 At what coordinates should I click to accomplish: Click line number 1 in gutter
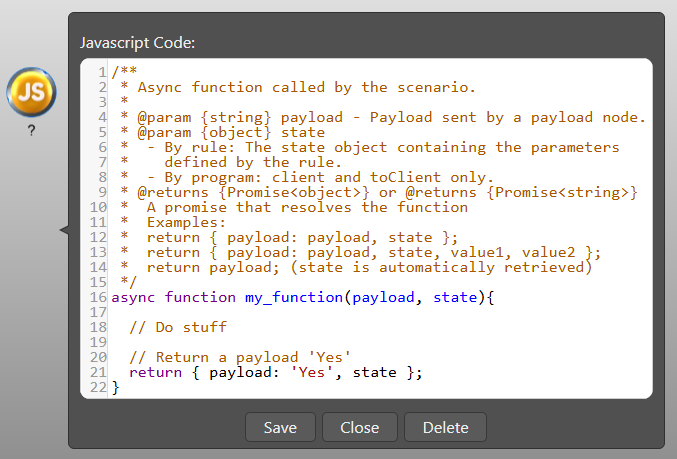[102, 72]
